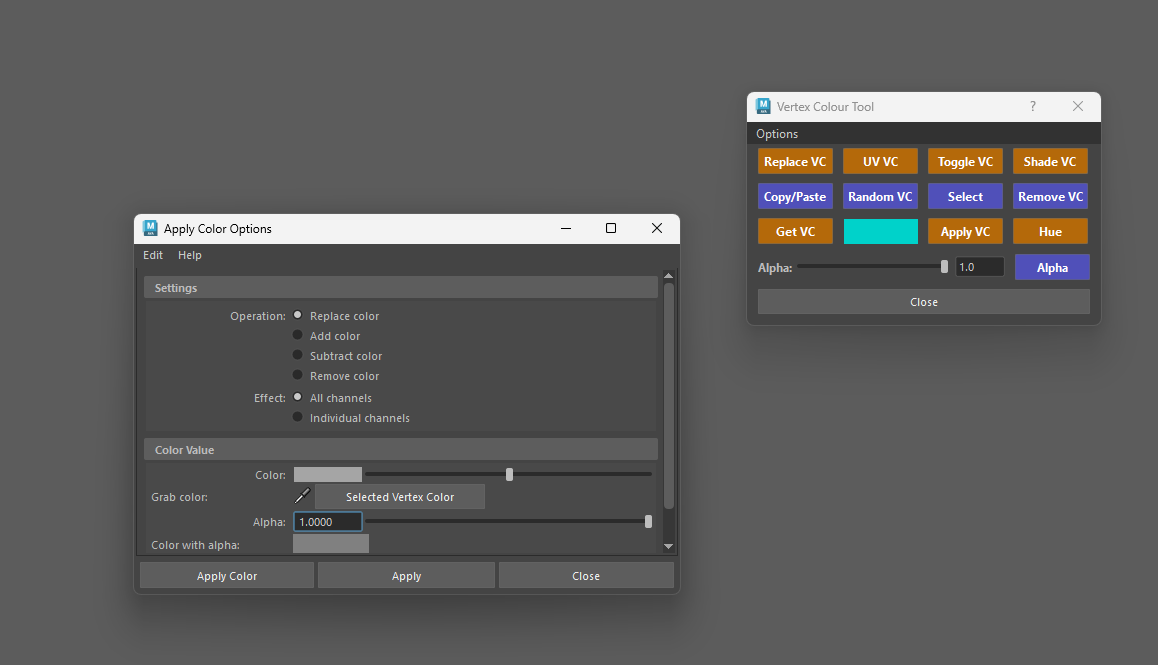The width and height of the screenshot is (1158, 665).
Task: Click the Random VC button
Action: point(880,197)
